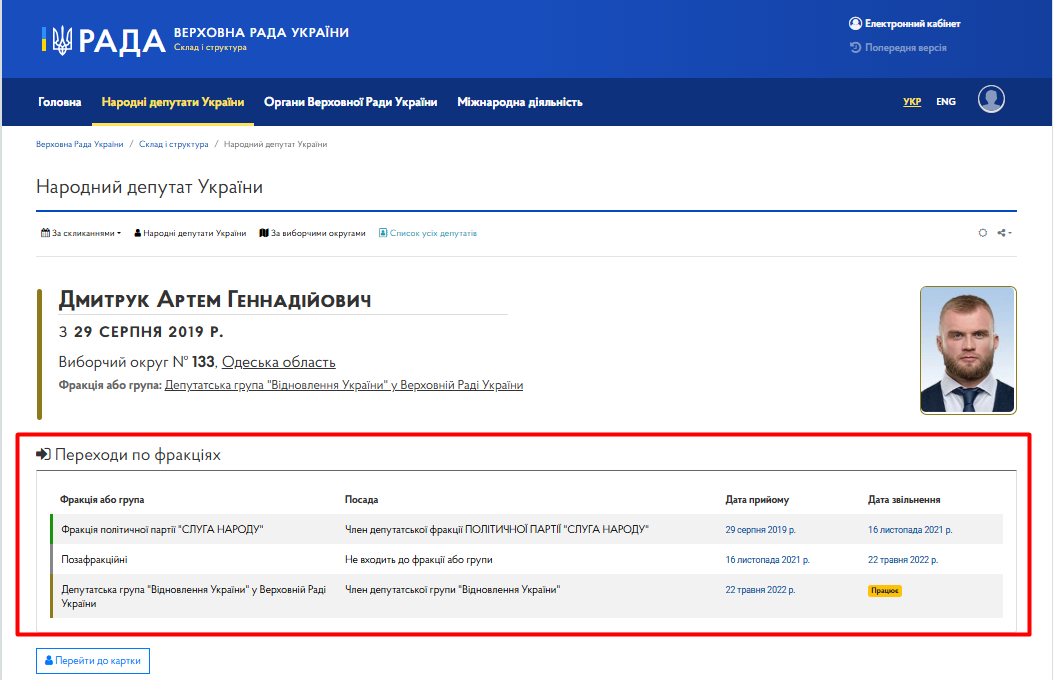Select Депутатська група "Відновлення України" table cell
The height and width of the screenshot is (680, 1053).
[x=193, y=596]
